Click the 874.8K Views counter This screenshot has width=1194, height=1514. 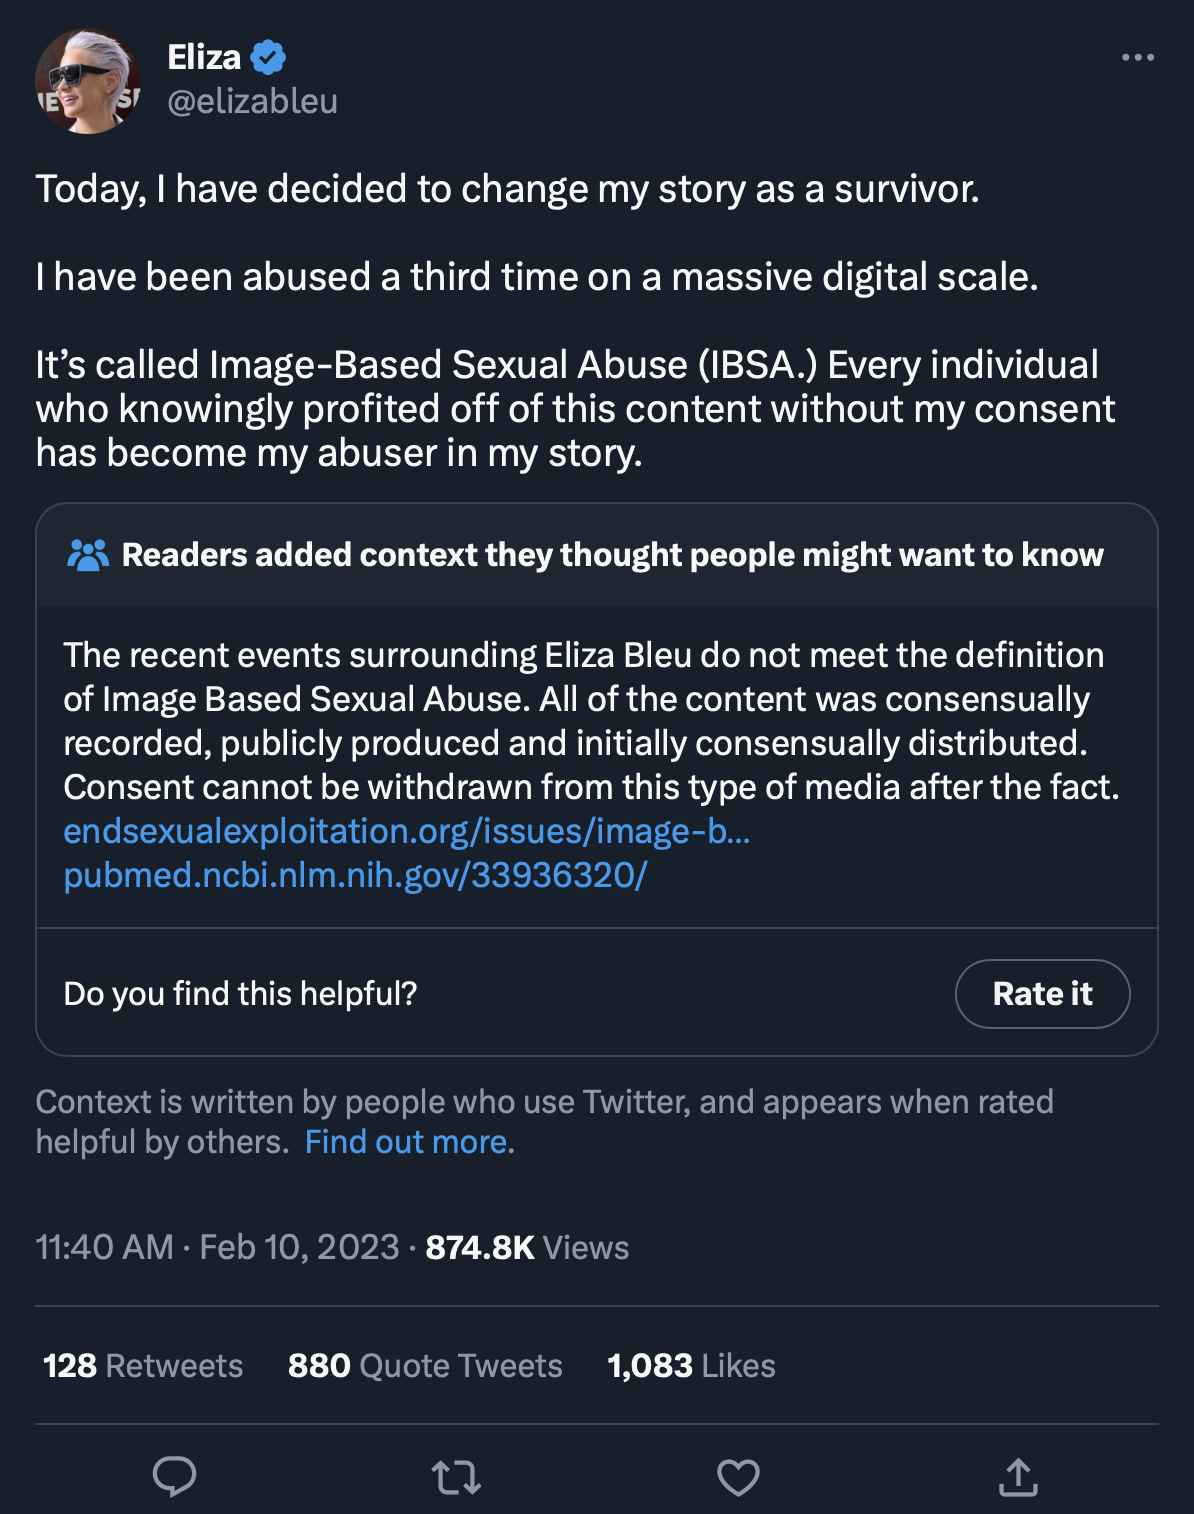click(527, 1247)
